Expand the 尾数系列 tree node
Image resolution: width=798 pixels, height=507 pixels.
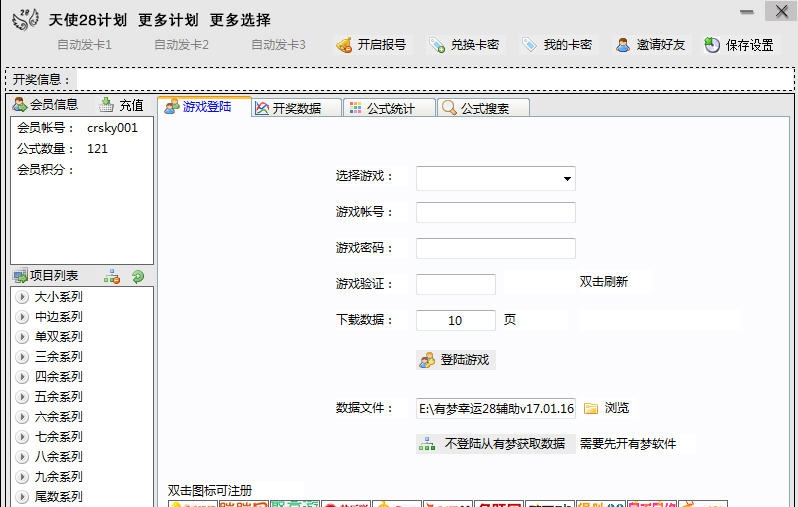coord(21,496)
